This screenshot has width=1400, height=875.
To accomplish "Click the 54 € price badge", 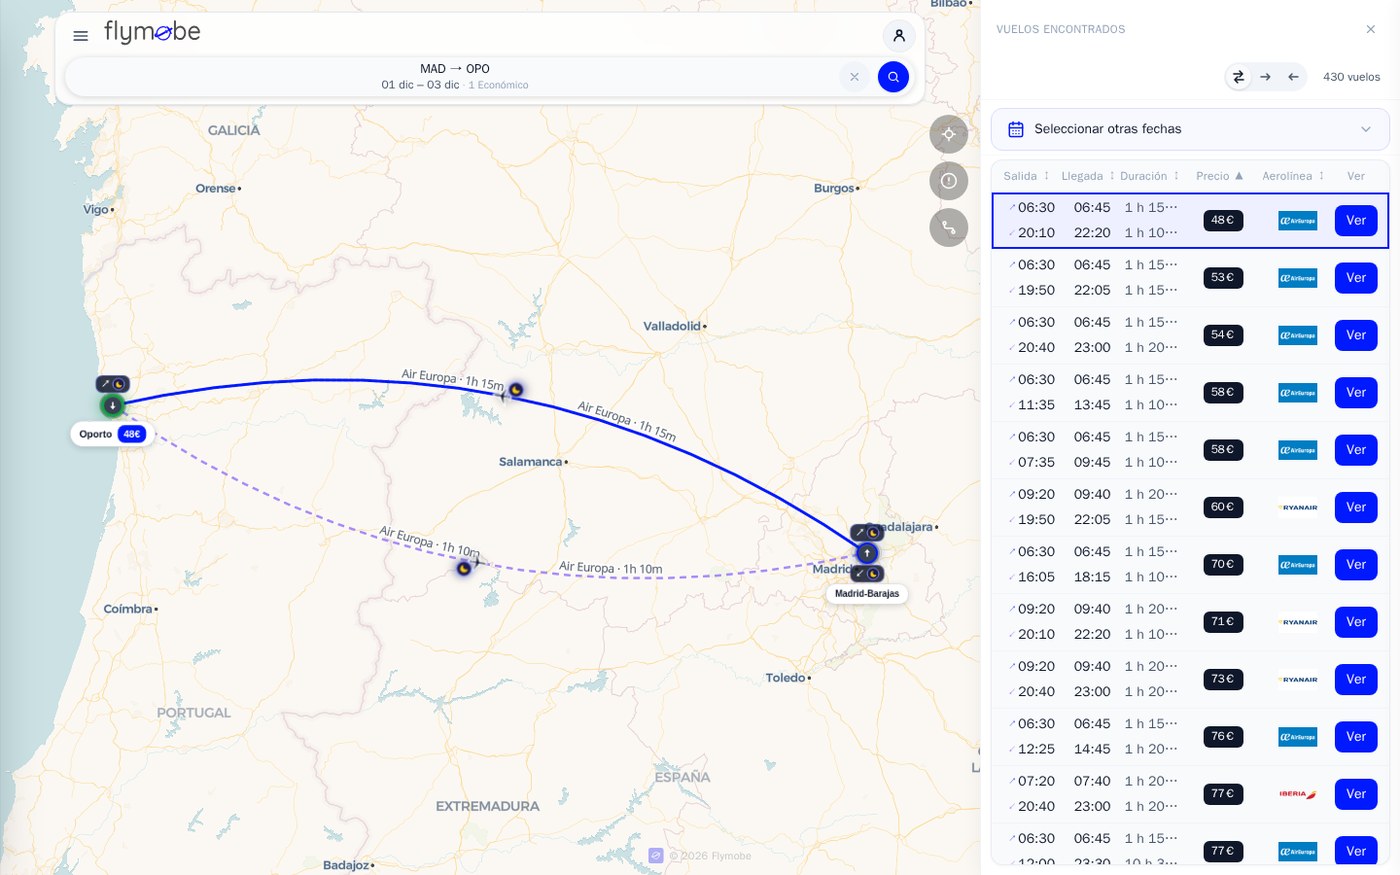I will tap(1223, 335).
